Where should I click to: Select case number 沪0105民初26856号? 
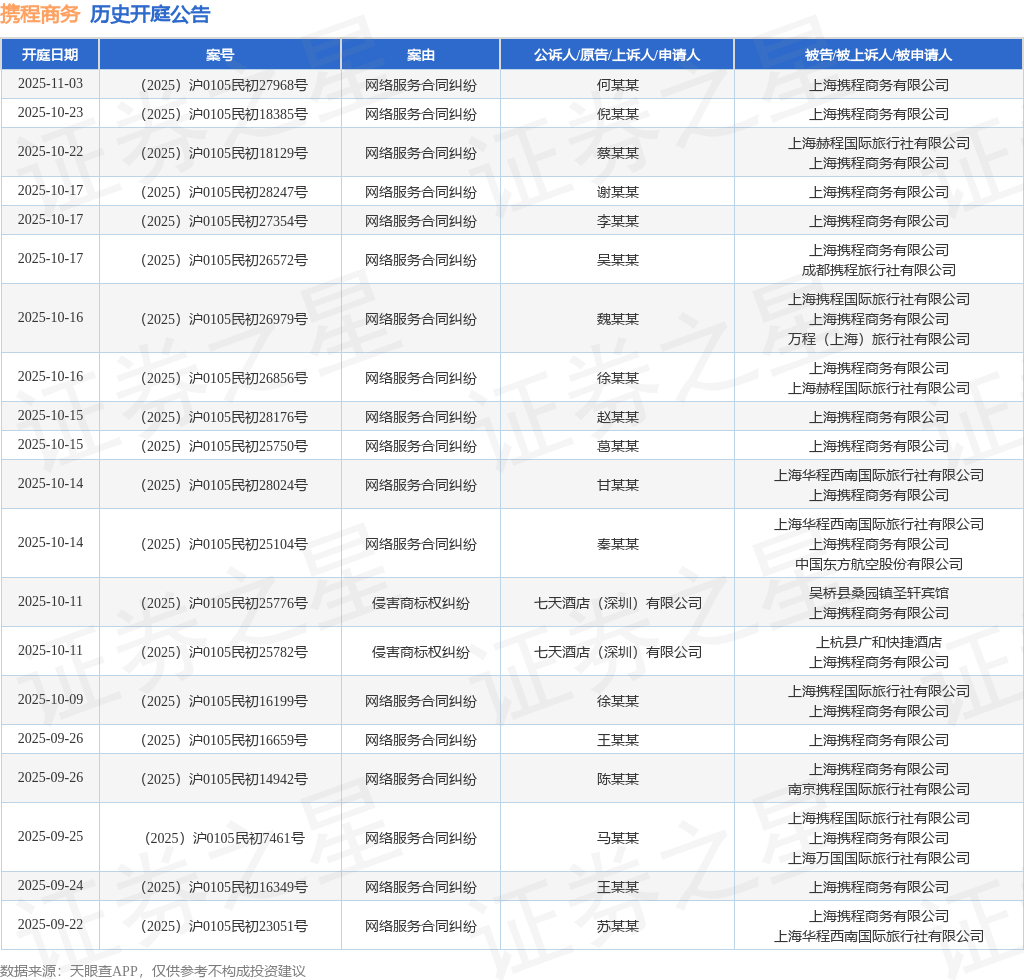pyautogui.click(x=224, y=378)
